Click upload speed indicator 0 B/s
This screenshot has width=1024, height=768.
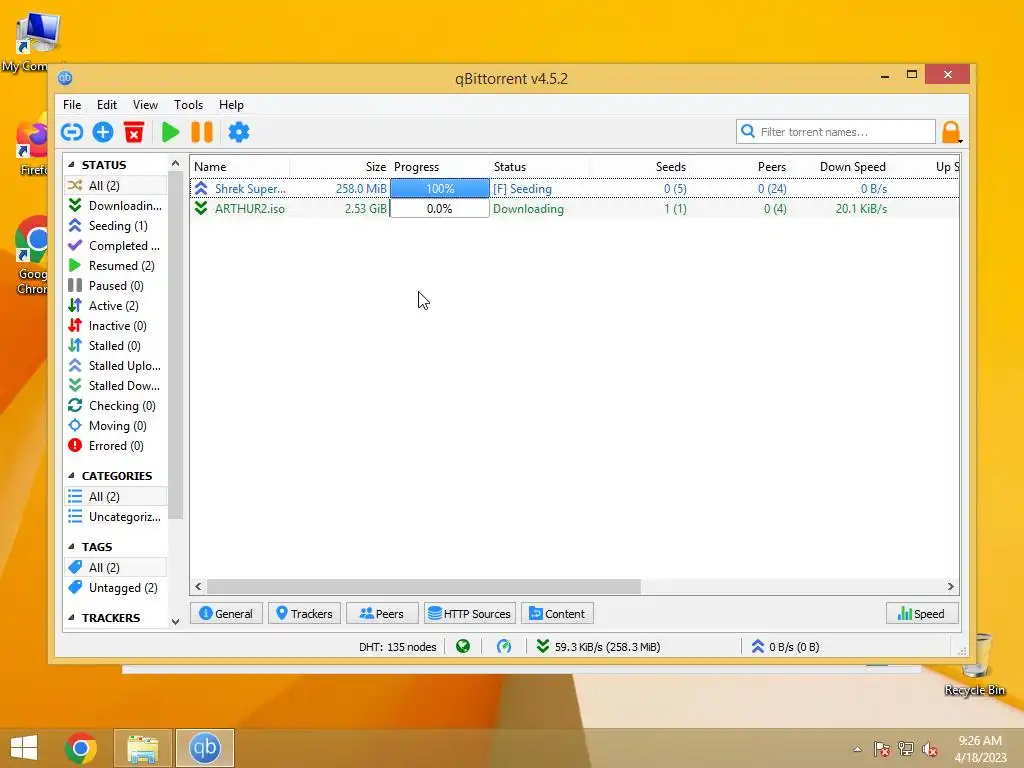click(785, 647)
